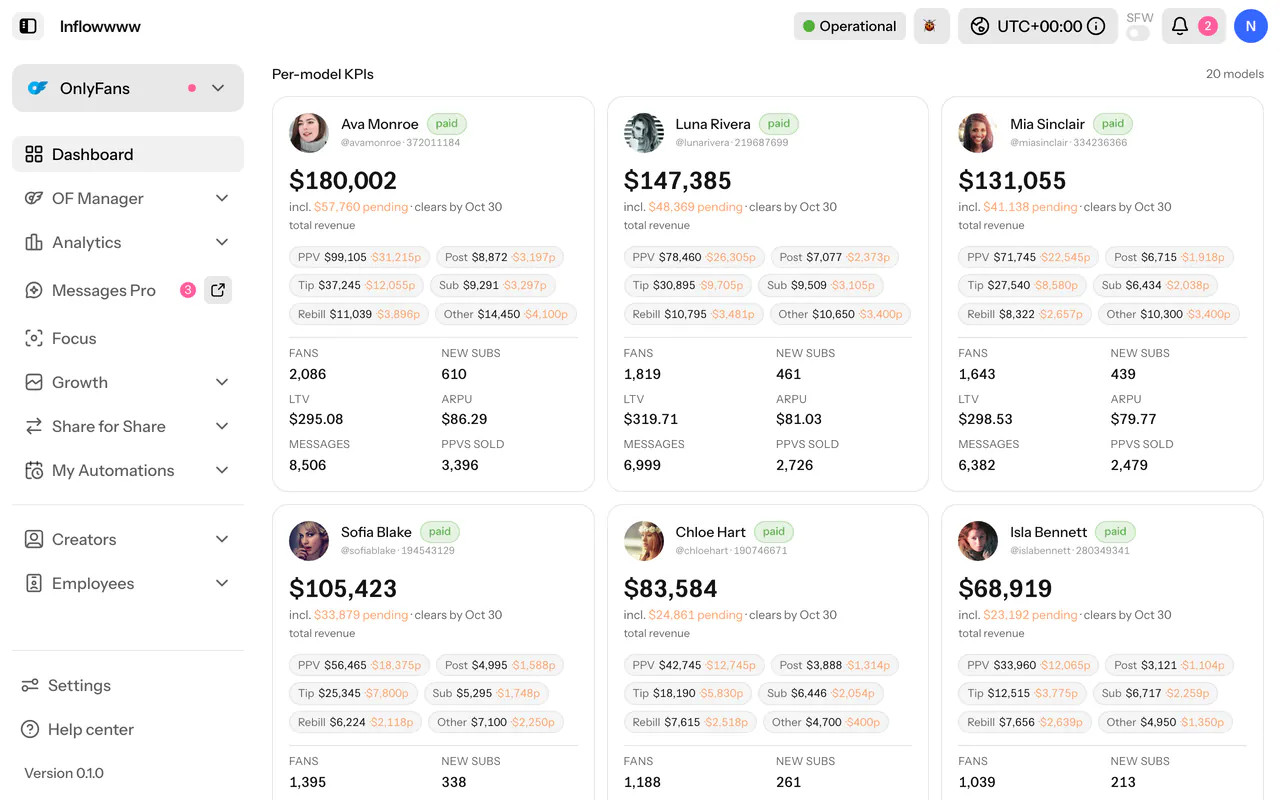The width and height of the screenshot is (1280, 800).
Task: Open the OnlyFans platform dropdown
Action: click(128, 88)
